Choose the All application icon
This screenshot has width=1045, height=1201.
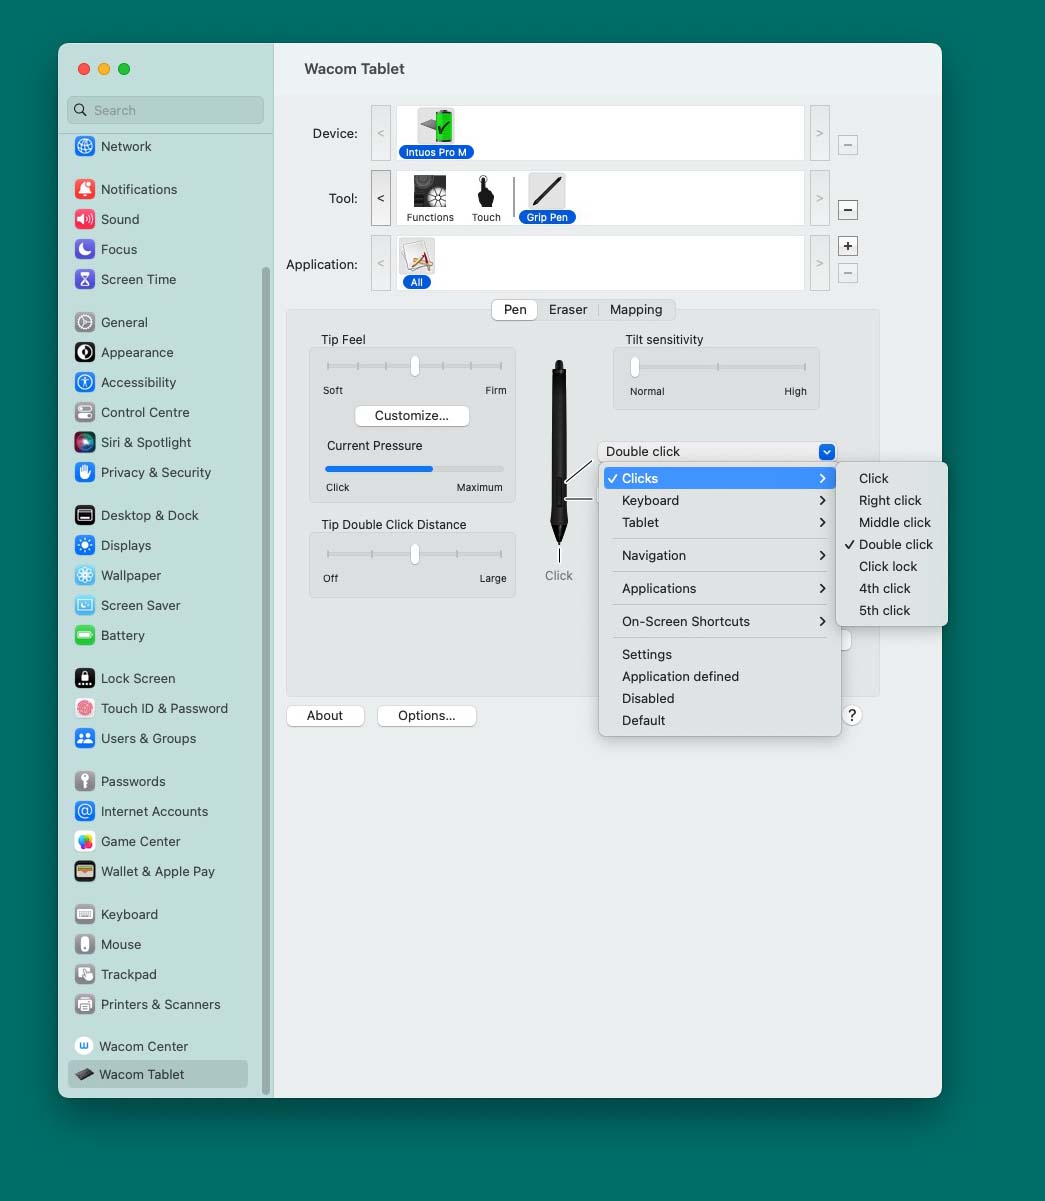tap(416, 258)
